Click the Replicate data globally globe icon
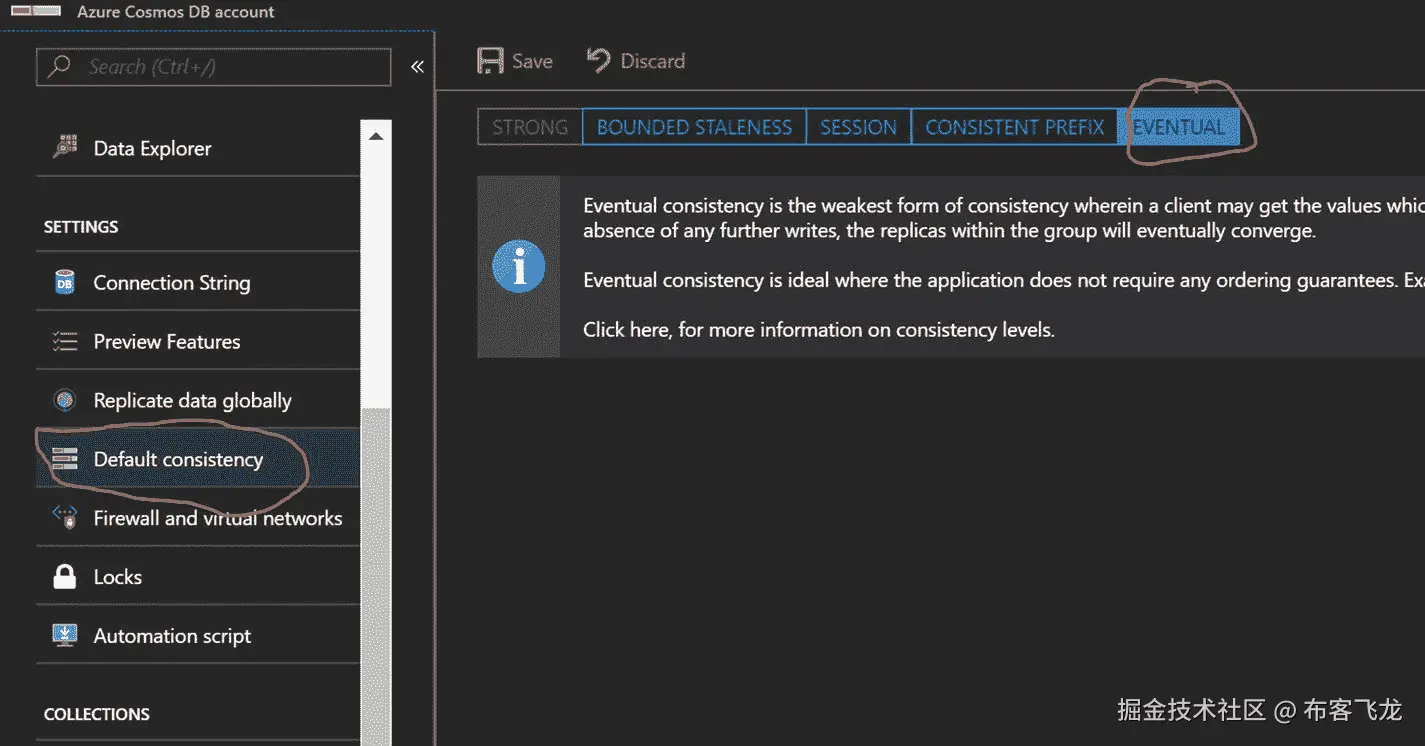The height and width of the screenshot is (746, 1425). [x=65, y=401]
